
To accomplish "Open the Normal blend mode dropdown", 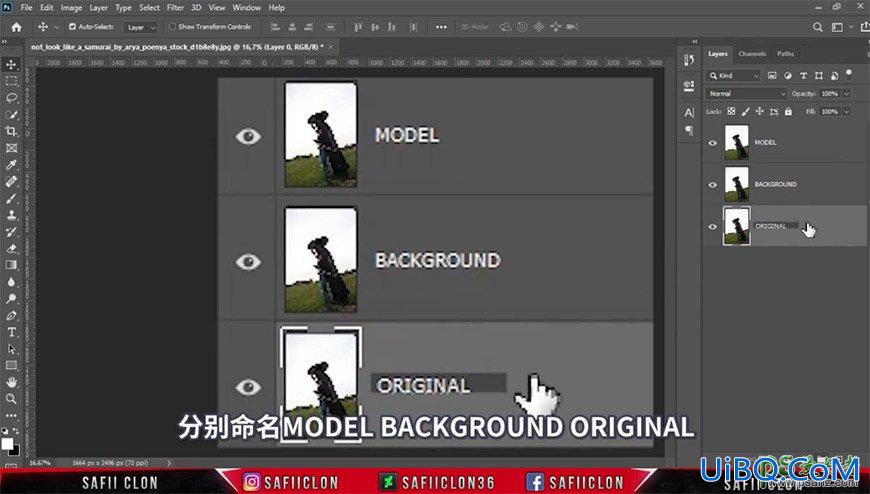I will 747,94.
